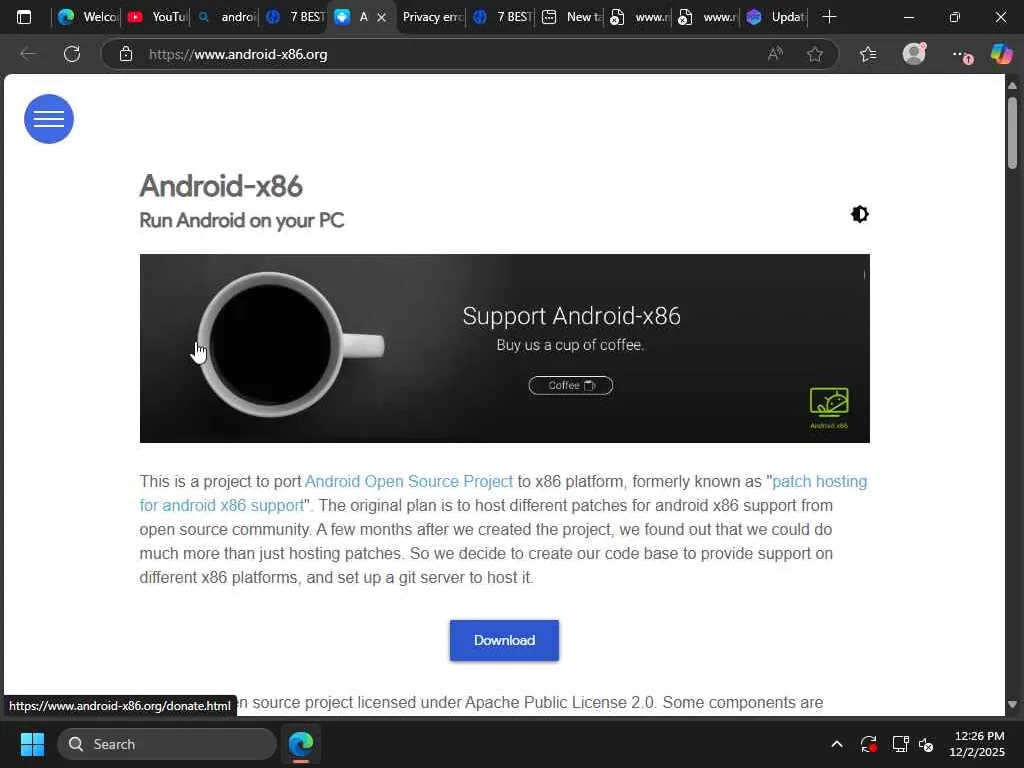Open a new browser tab

pos(829,17)
